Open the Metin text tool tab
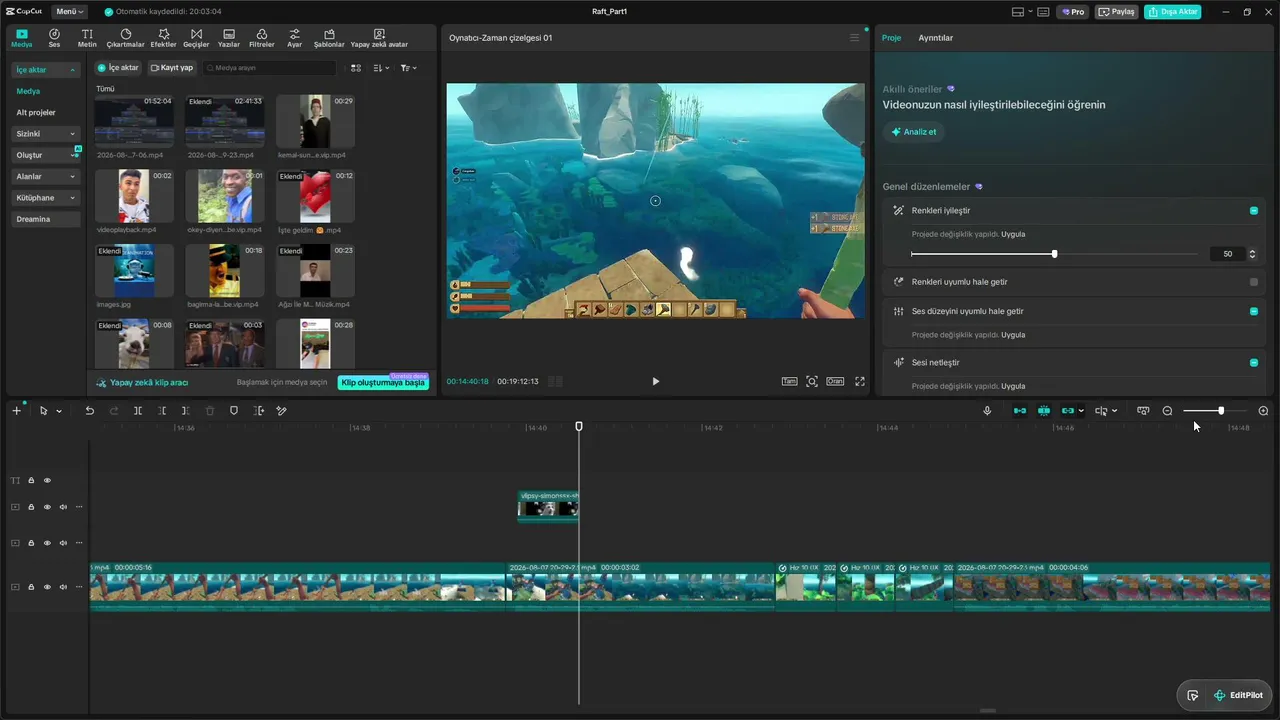 [87, 38]
